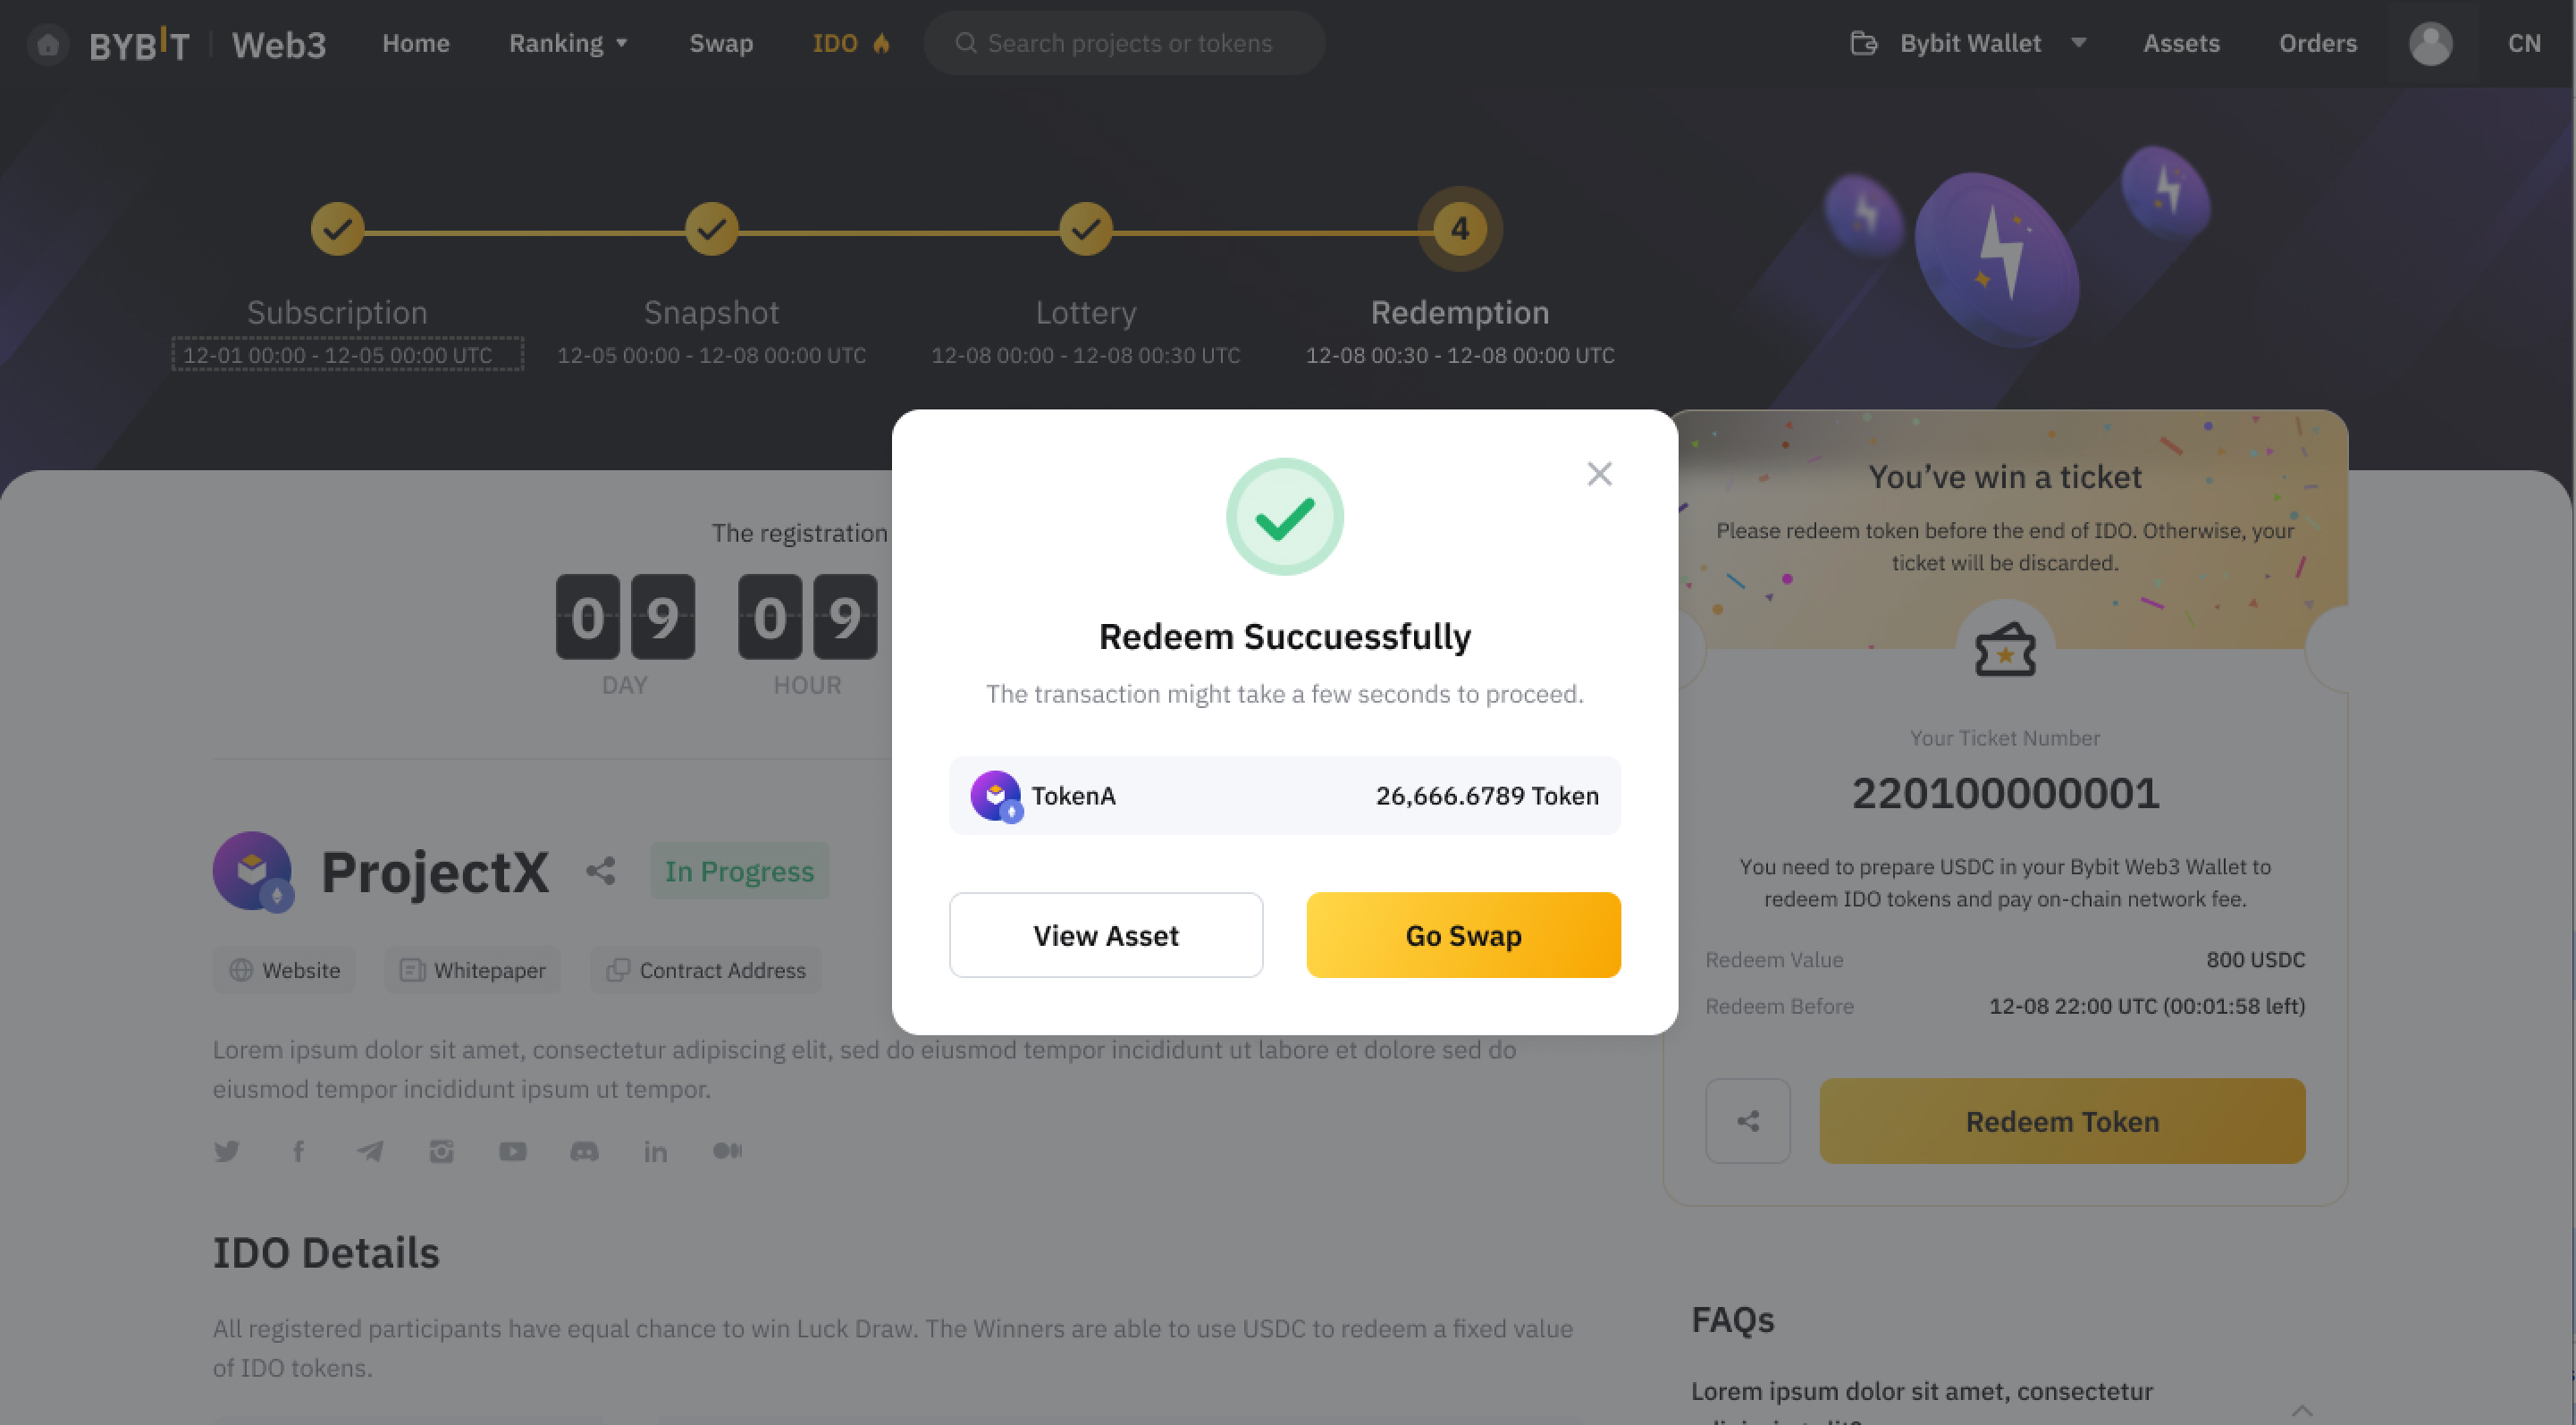Close the Redeem Successfully dialog
This screenshot has height=1425, width=2576.
[1599, 474]
